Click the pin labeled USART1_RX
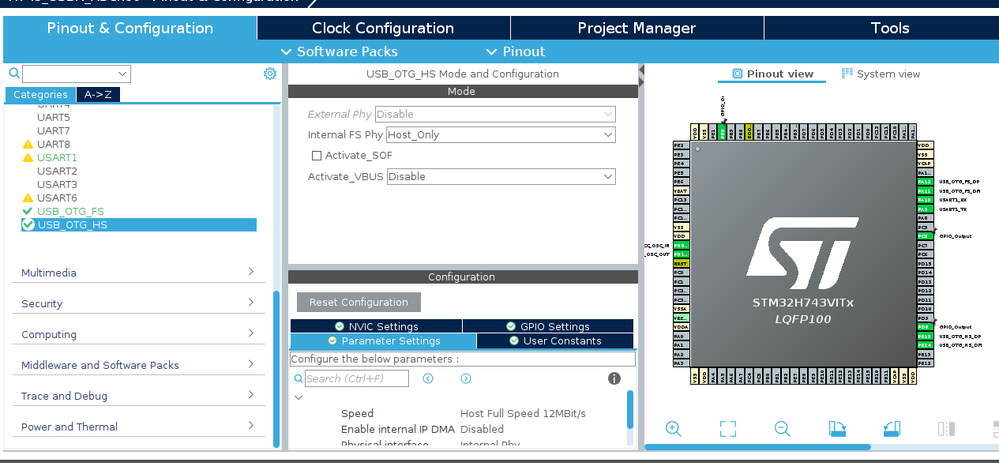The height and width of the screenshot is (463, 999). (x=924, y=199)
